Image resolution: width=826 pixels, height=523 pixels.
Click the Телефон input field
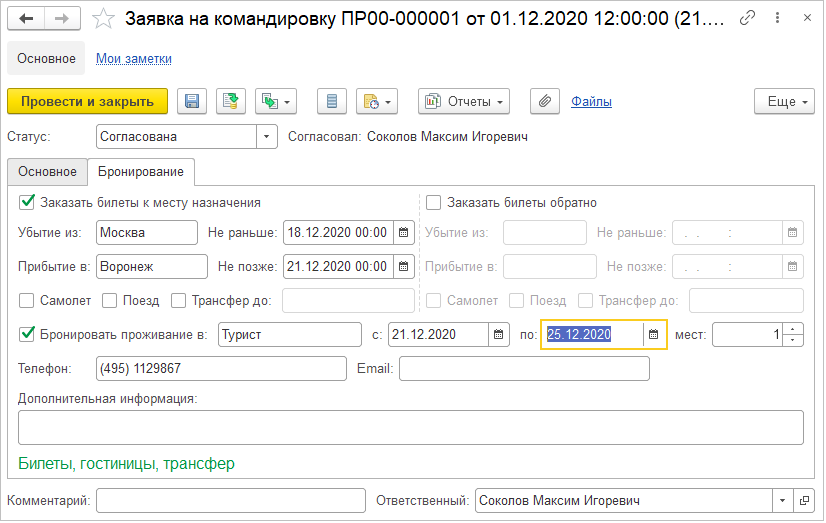tap(221, 369)
